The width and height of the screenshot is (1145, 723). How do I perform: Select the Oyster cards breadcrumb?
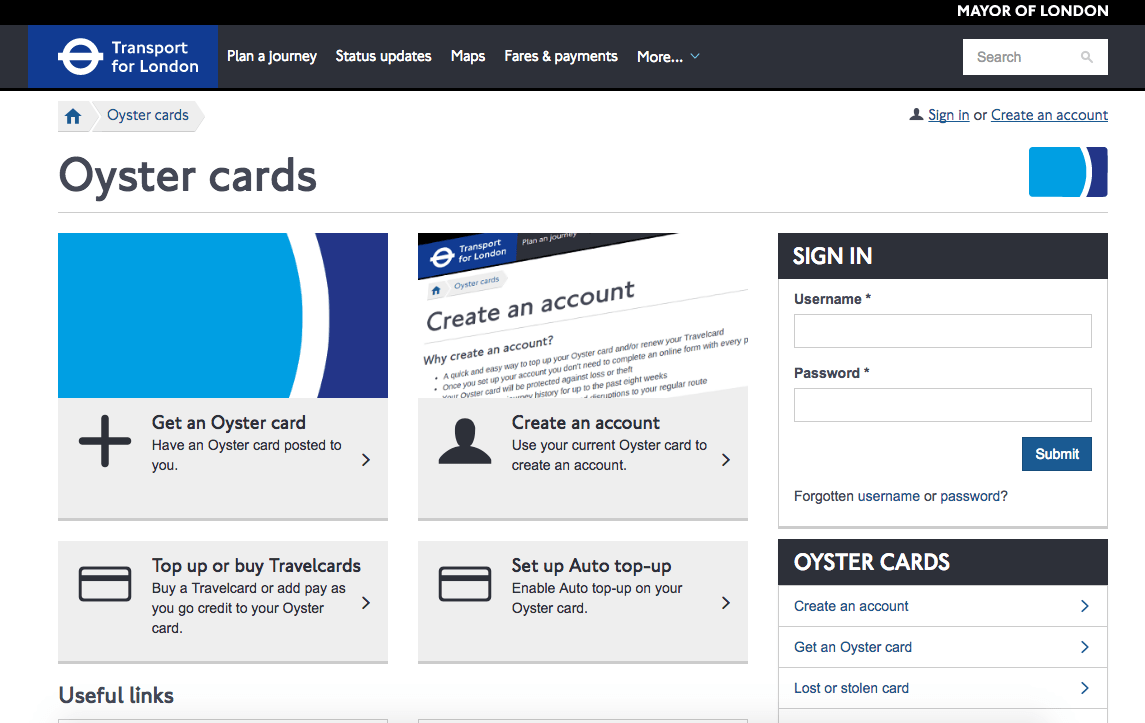tap(148, 115)
